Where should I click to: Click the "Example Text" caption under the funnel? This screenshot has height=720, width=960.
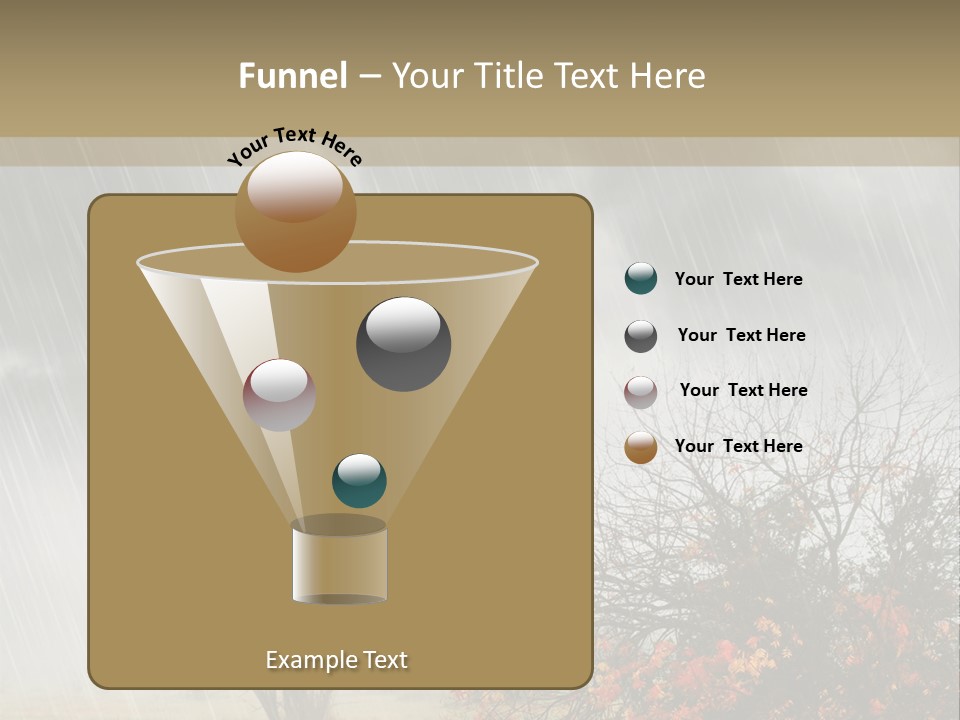[x=336, y=660]
